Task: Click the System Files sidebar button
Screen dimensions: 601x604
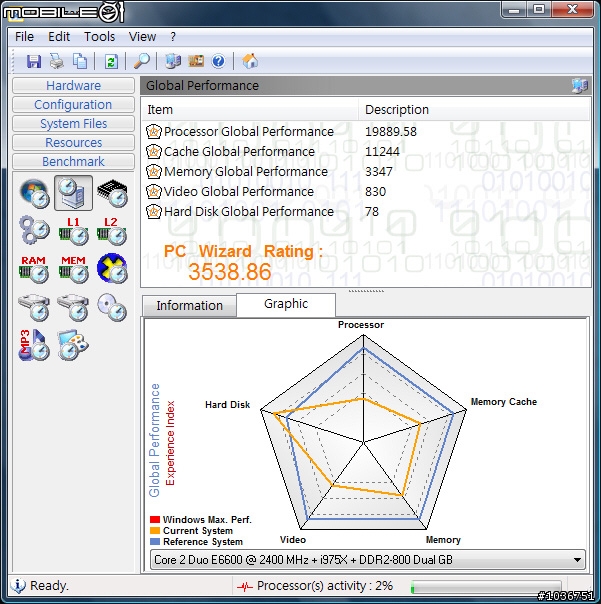Action: pos(73,124)
